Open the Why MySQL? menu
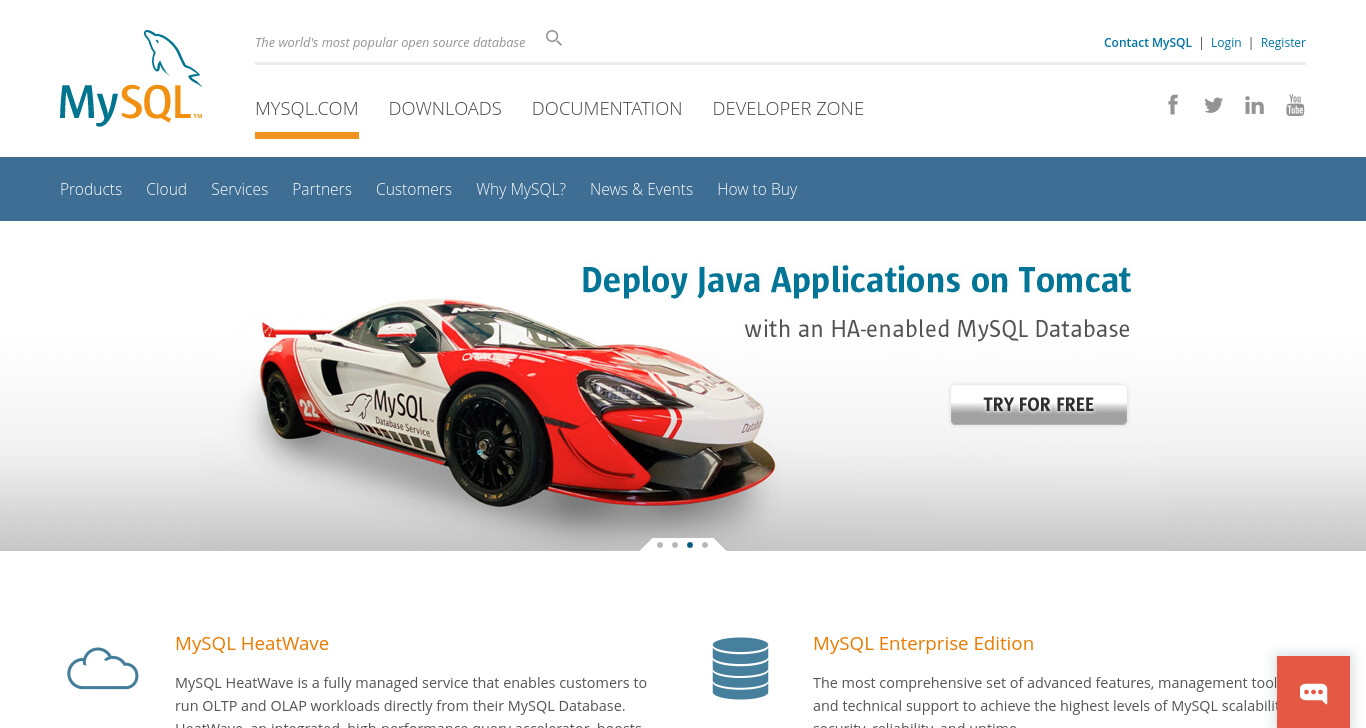The height and width of the screenshot is (728, 1366). click(x=521, y=189)
